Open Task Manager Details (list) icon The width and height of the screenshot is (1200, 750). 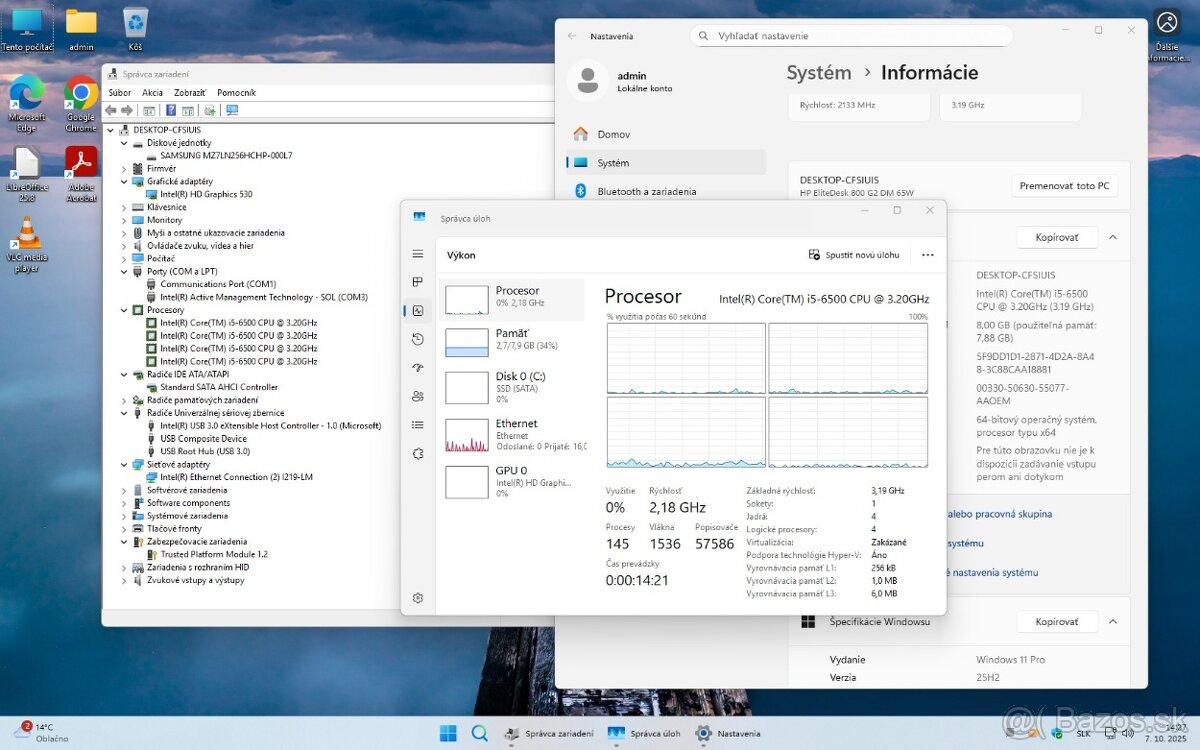[418, 424]
